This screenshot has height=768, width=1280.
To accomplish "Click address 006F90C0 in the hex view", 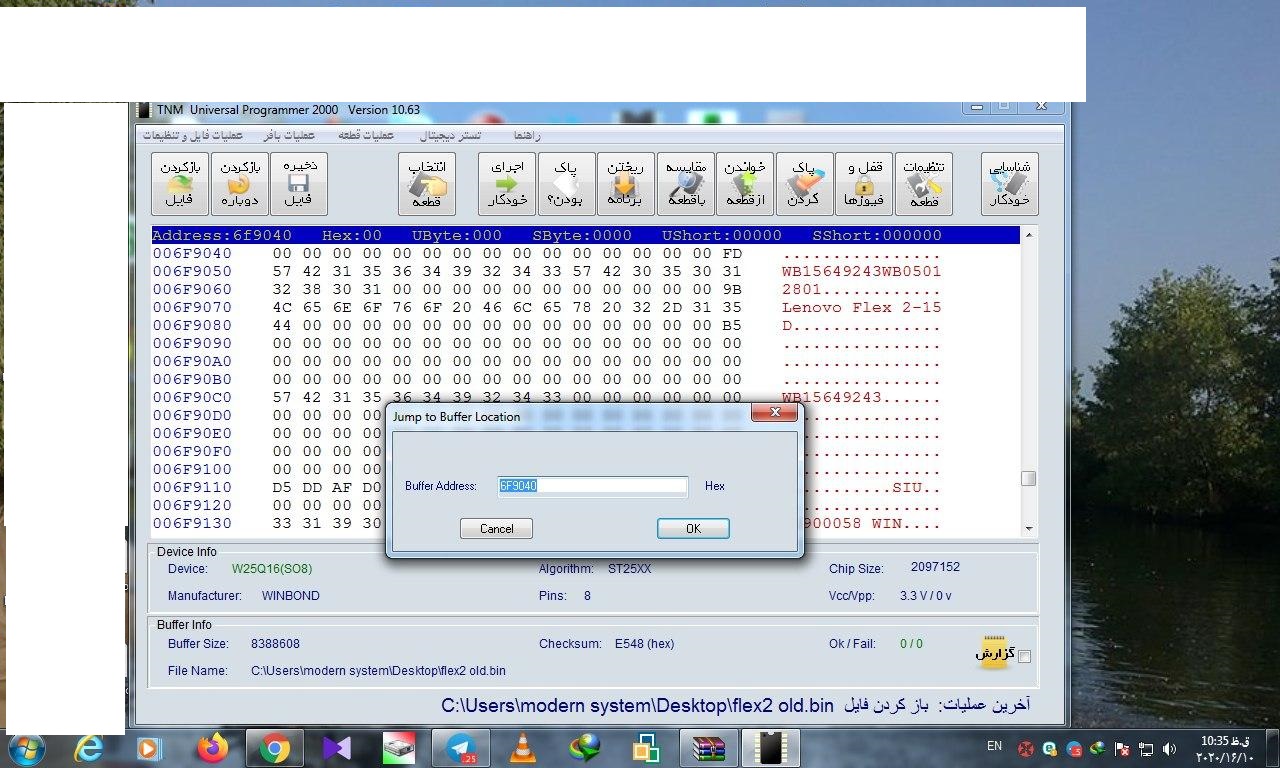I will (x=192, y=397).
